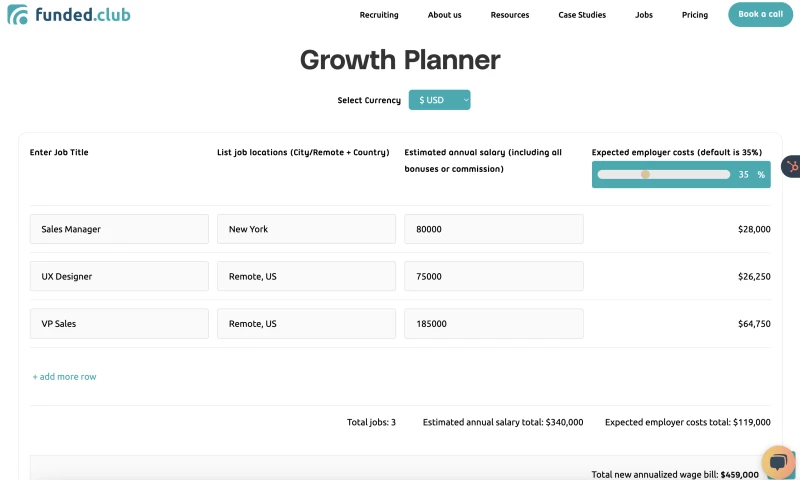Go to About us page
Viewport: 800px width, 480px height.
[444, 15]
